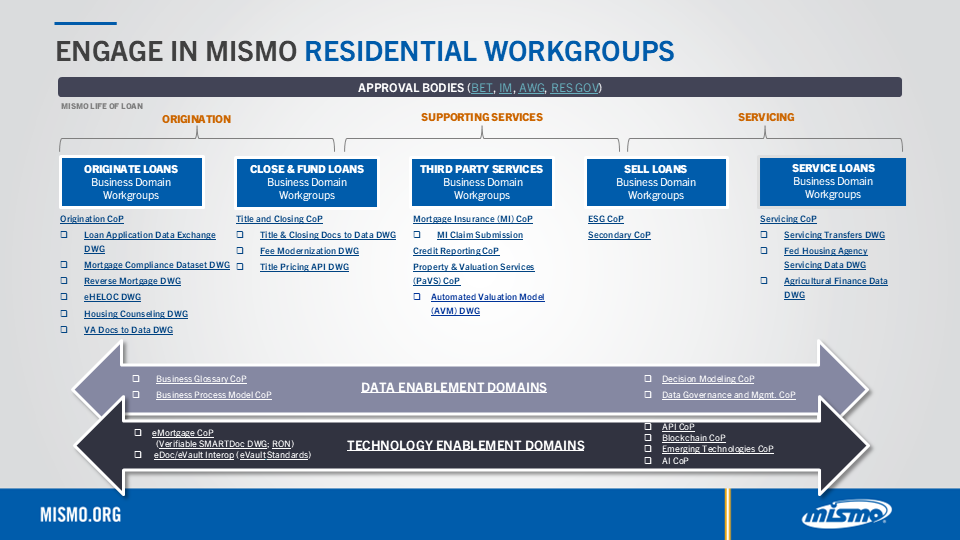Click the Data Enablement Domains heading link

pos(454,387)
